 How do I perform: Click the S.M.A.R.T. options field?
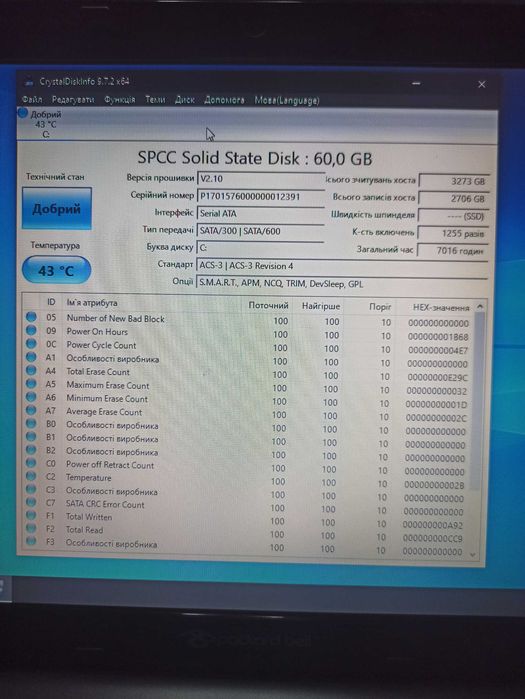click(x=341, y=283)
